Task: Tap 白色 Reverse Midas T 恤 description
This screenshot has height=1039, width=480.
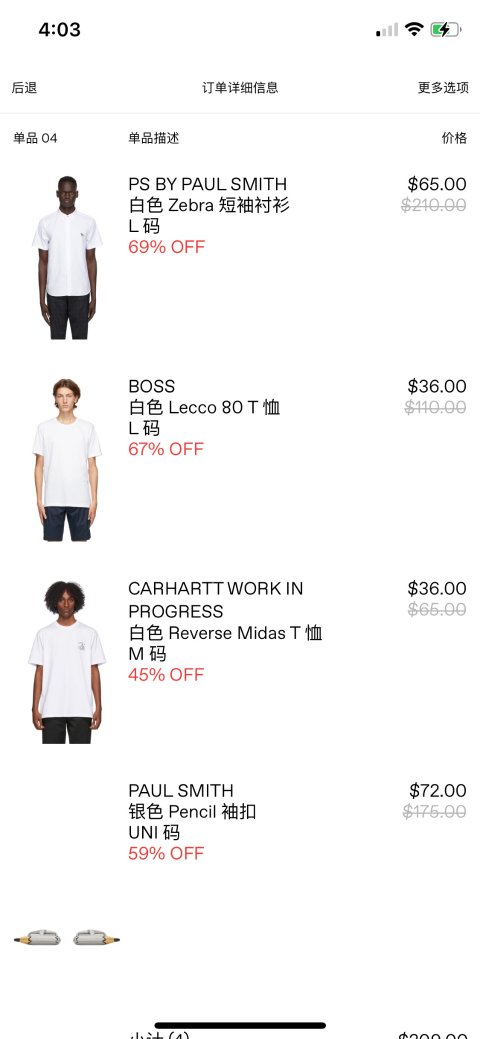Action: click(225, 632)
